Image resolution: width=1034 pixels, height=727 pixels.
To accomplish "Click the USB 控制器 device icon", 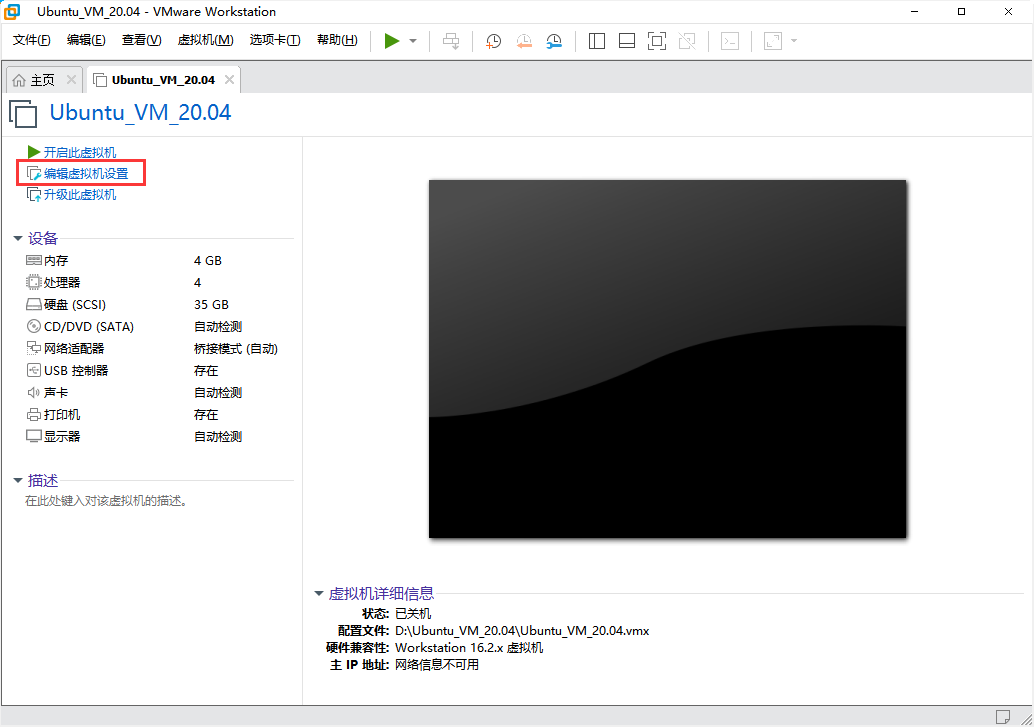I will (x=34, y=370).
